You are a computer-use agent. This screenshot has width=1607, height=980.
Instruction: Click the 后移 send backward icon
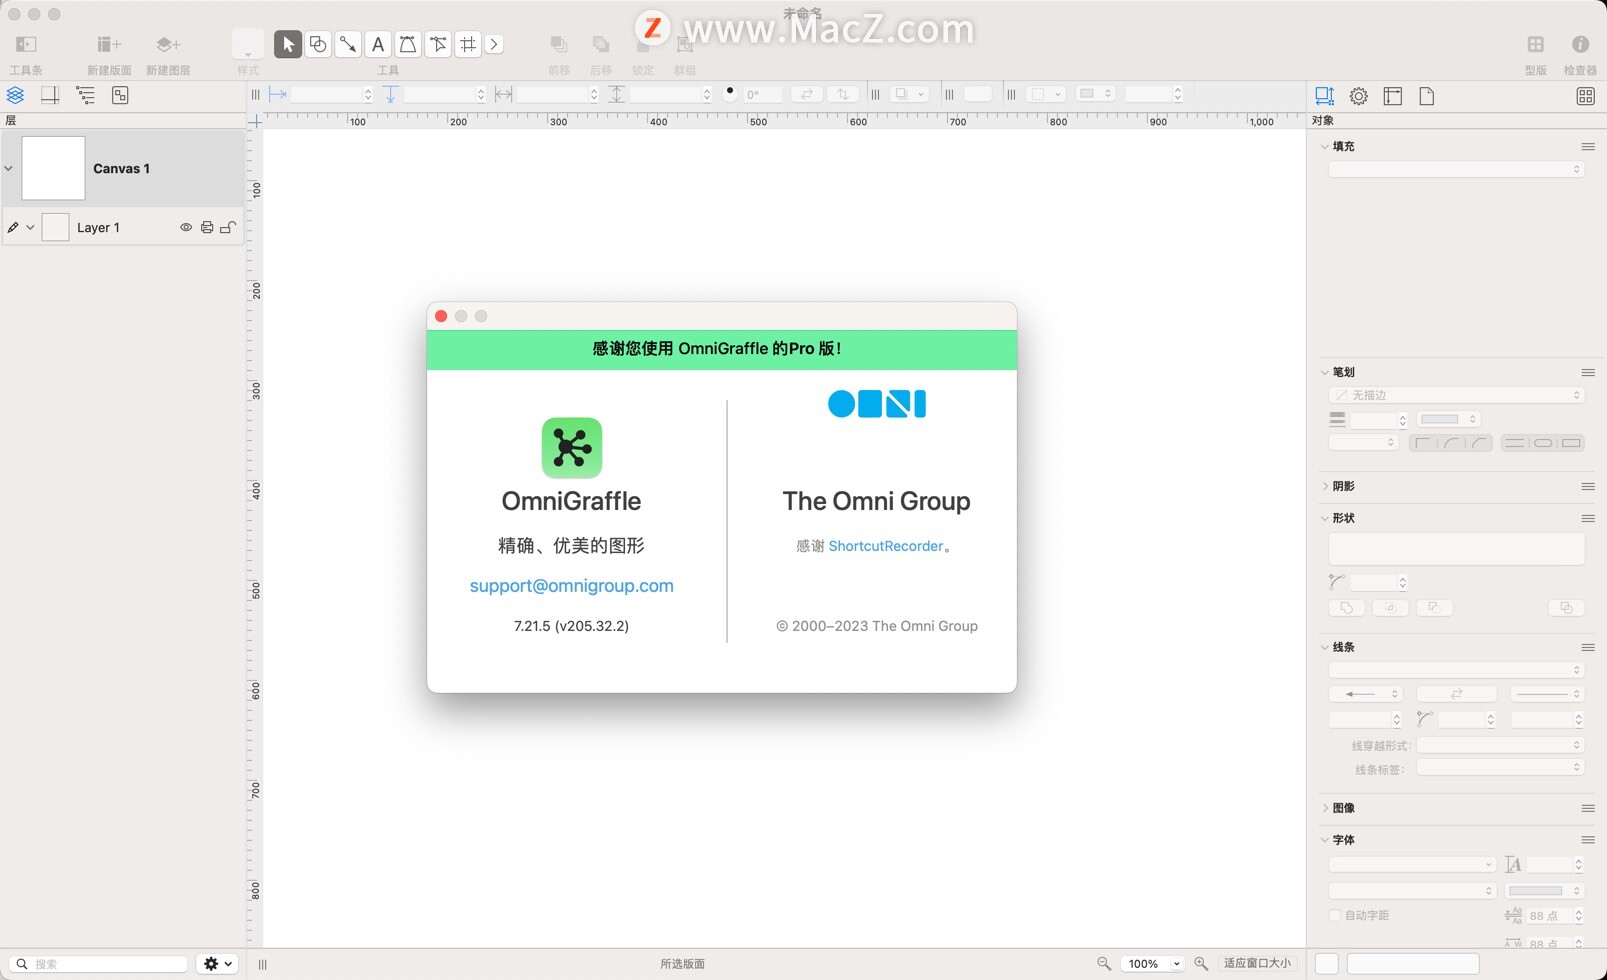[601, 44]
